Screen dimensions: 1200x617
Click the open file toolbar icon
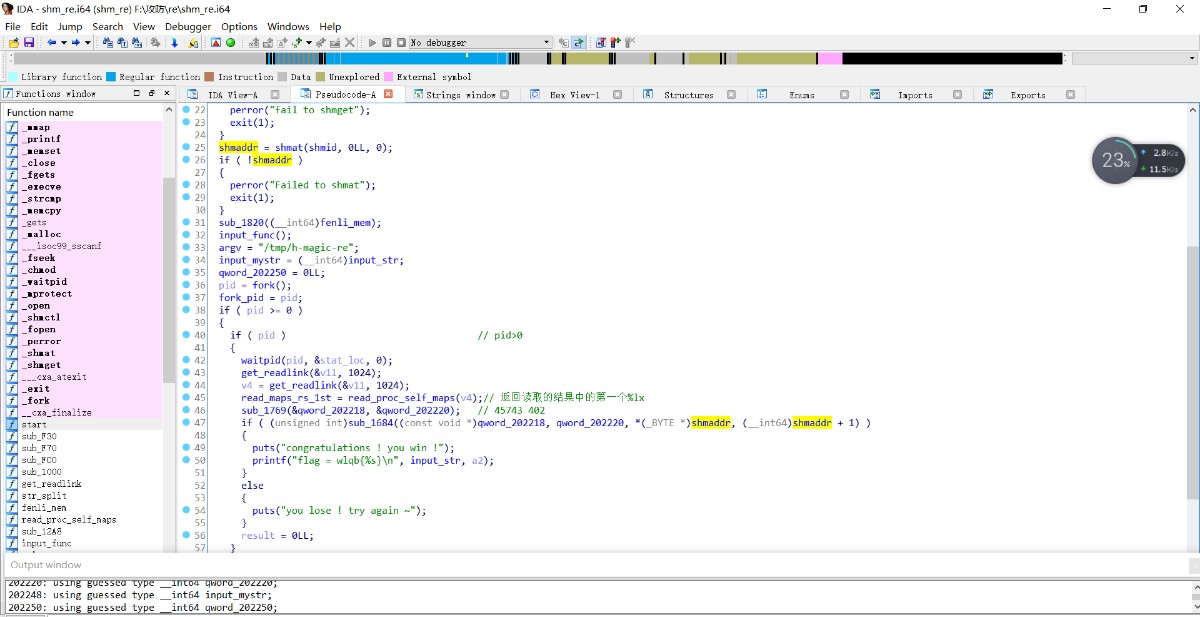pyautogui.click(x=14, y=43)
